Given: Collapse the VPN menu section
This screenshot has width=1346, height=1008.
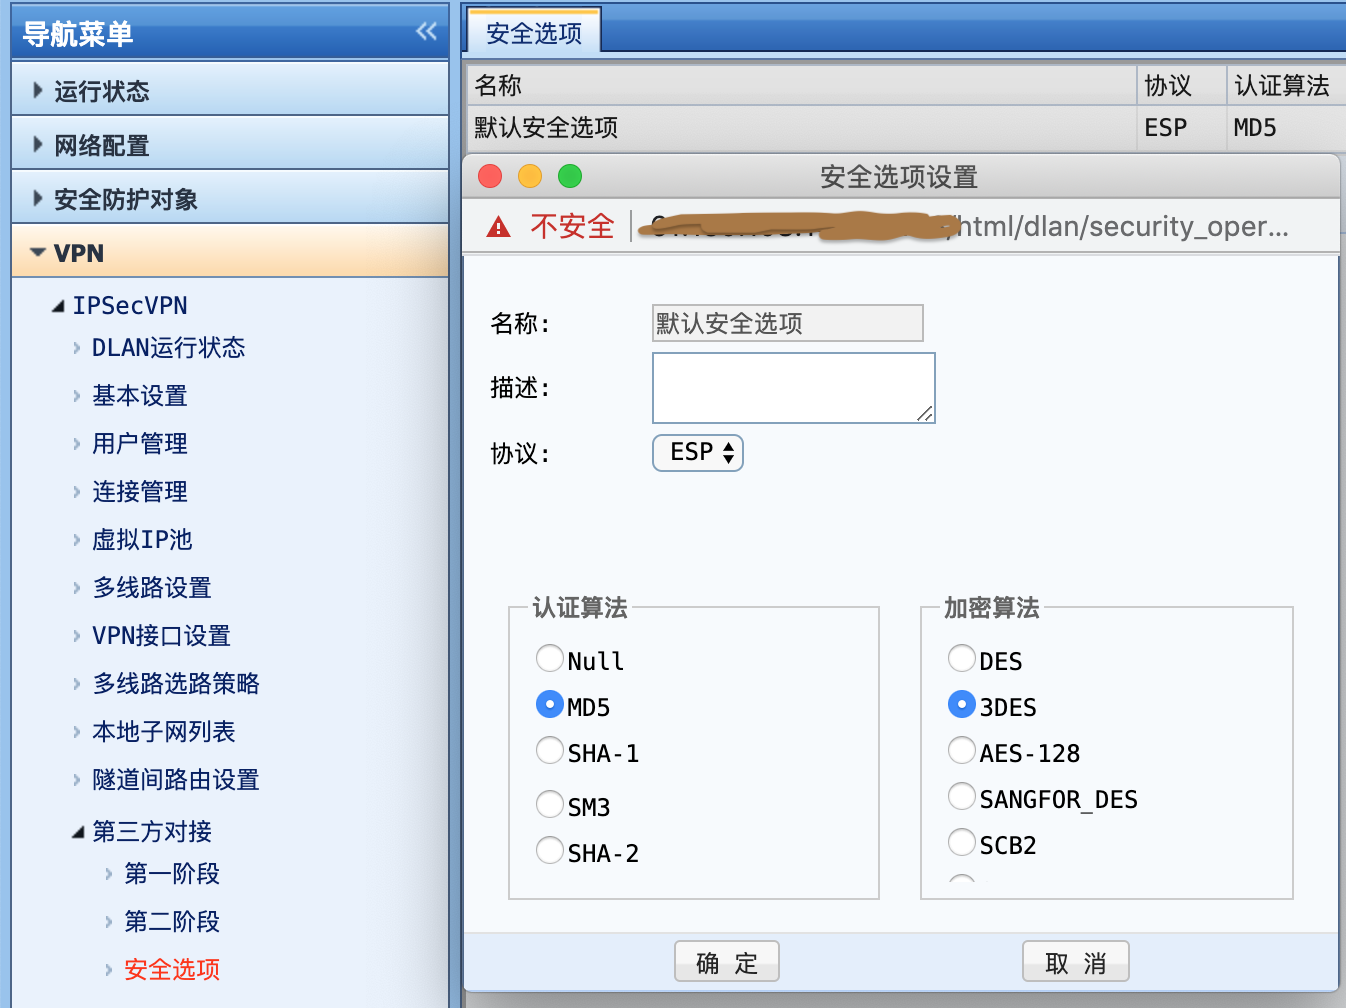Looking at the screenshot, I should pos(78,253).
